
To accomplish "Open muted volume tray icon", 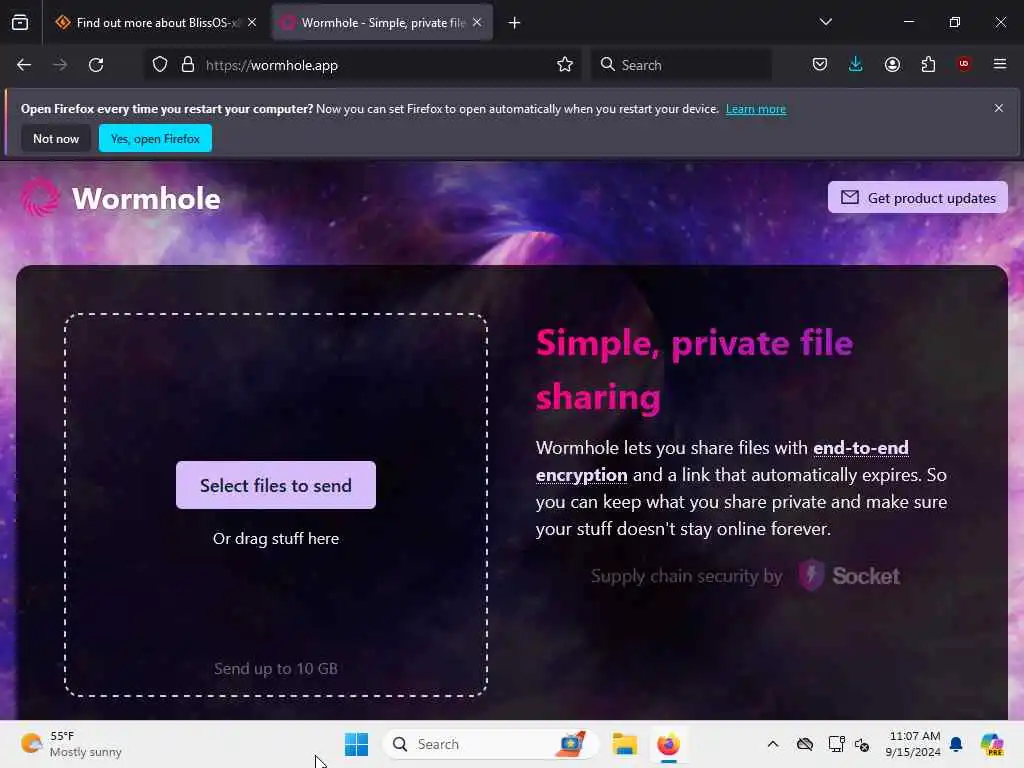I will click(861, 744).
